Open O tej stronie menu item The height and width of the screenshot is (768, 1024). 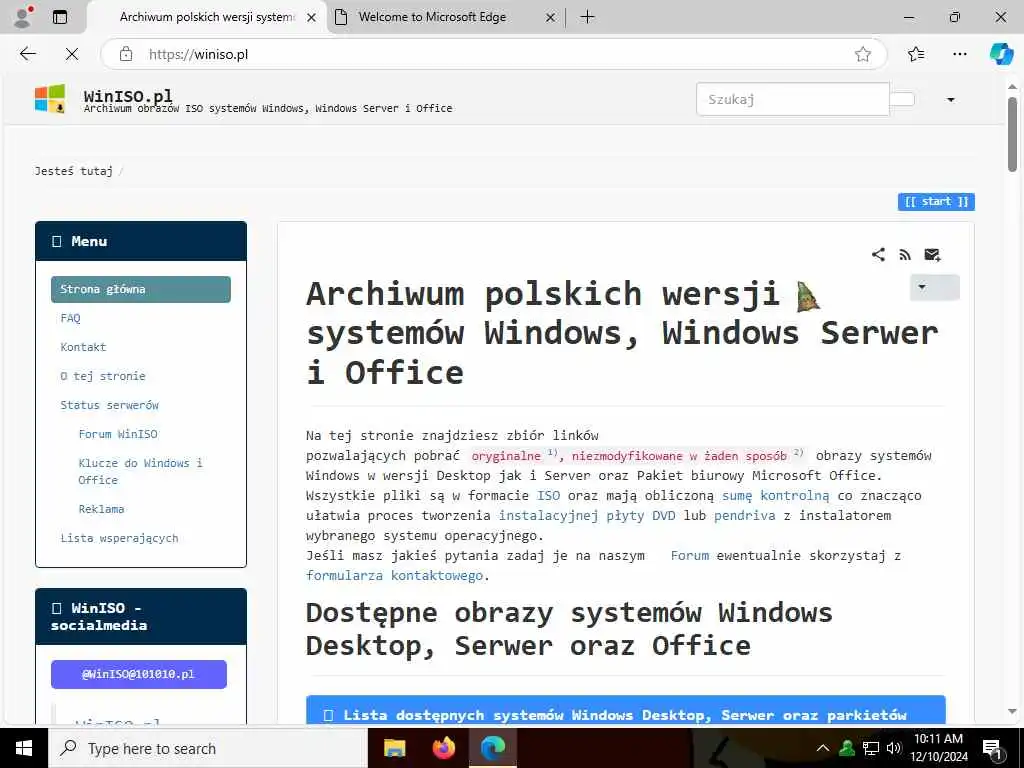[x=103, y=376]
